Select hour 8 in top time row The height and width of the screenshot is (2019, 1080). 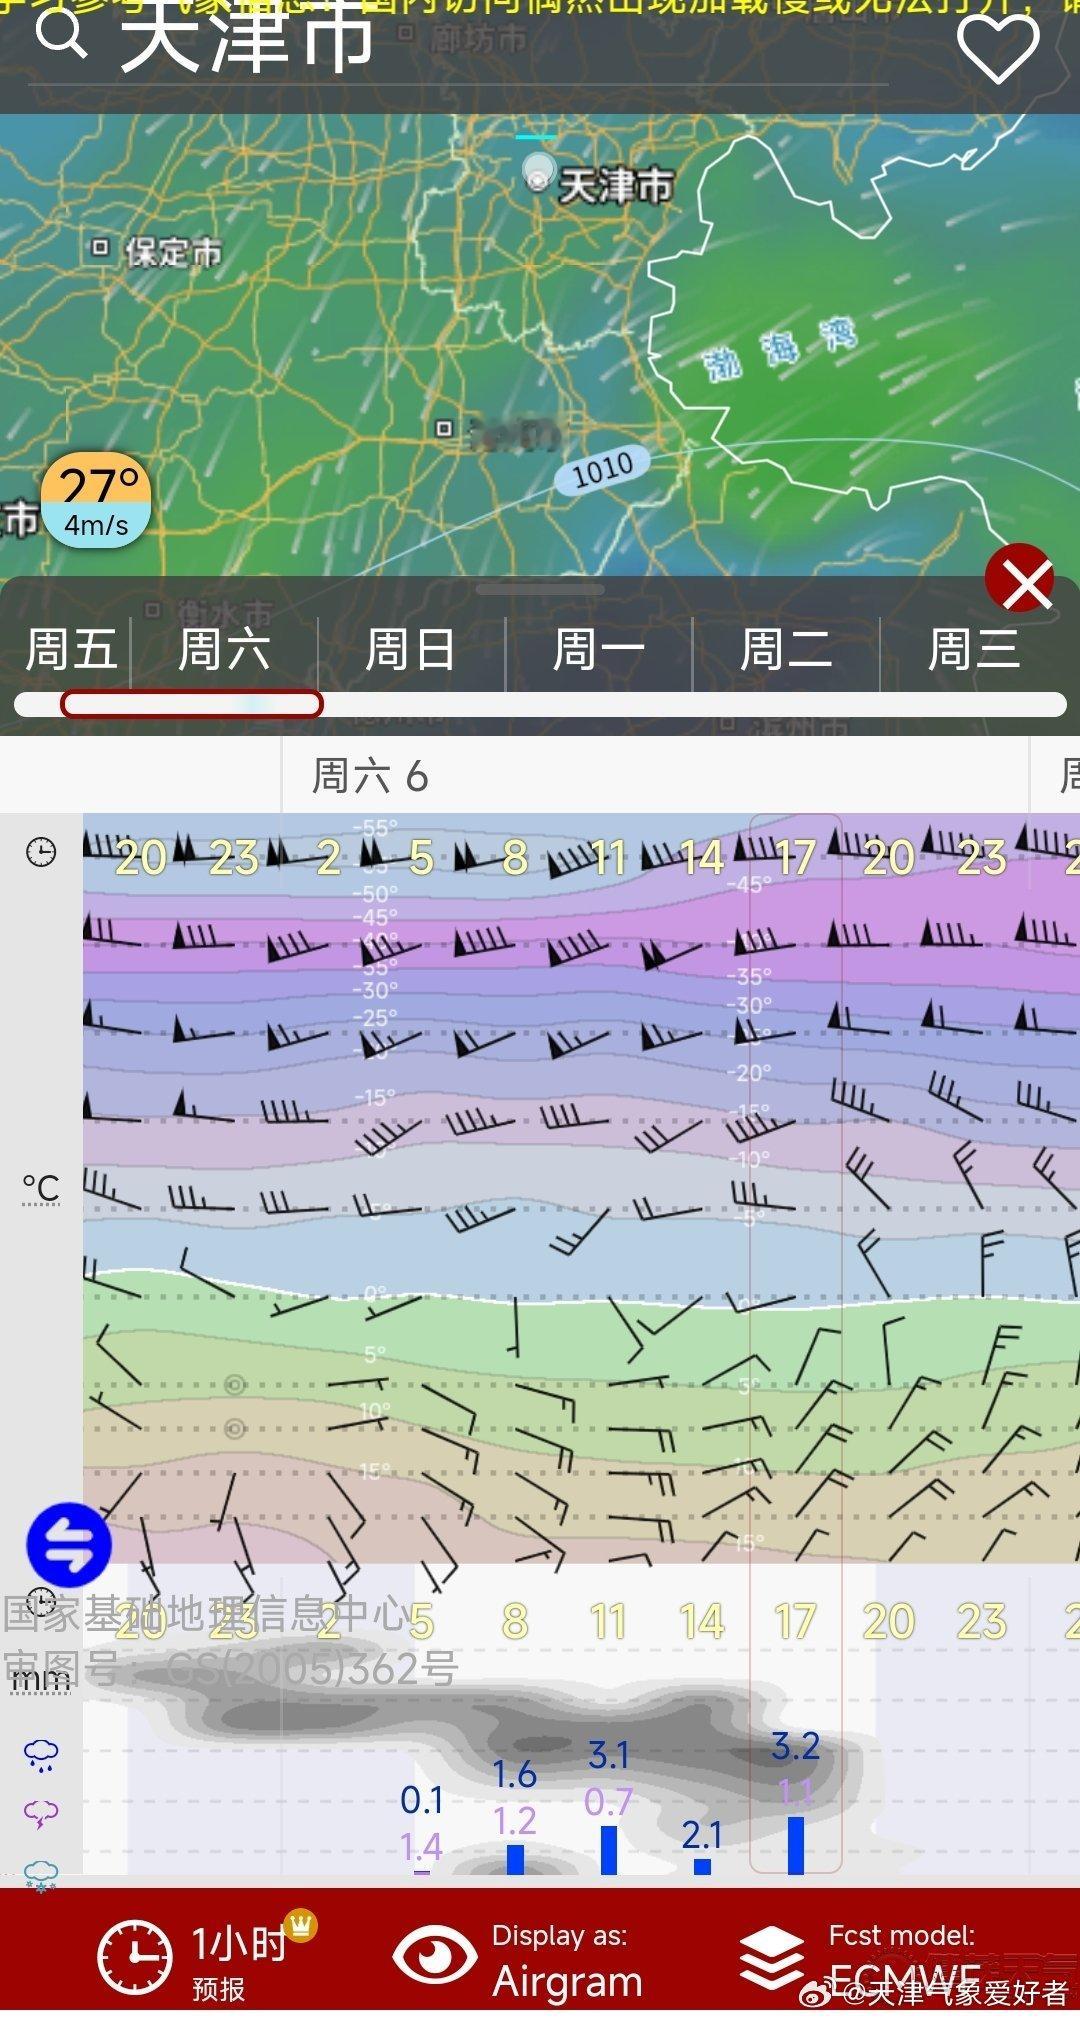click(x=515, y=858)
